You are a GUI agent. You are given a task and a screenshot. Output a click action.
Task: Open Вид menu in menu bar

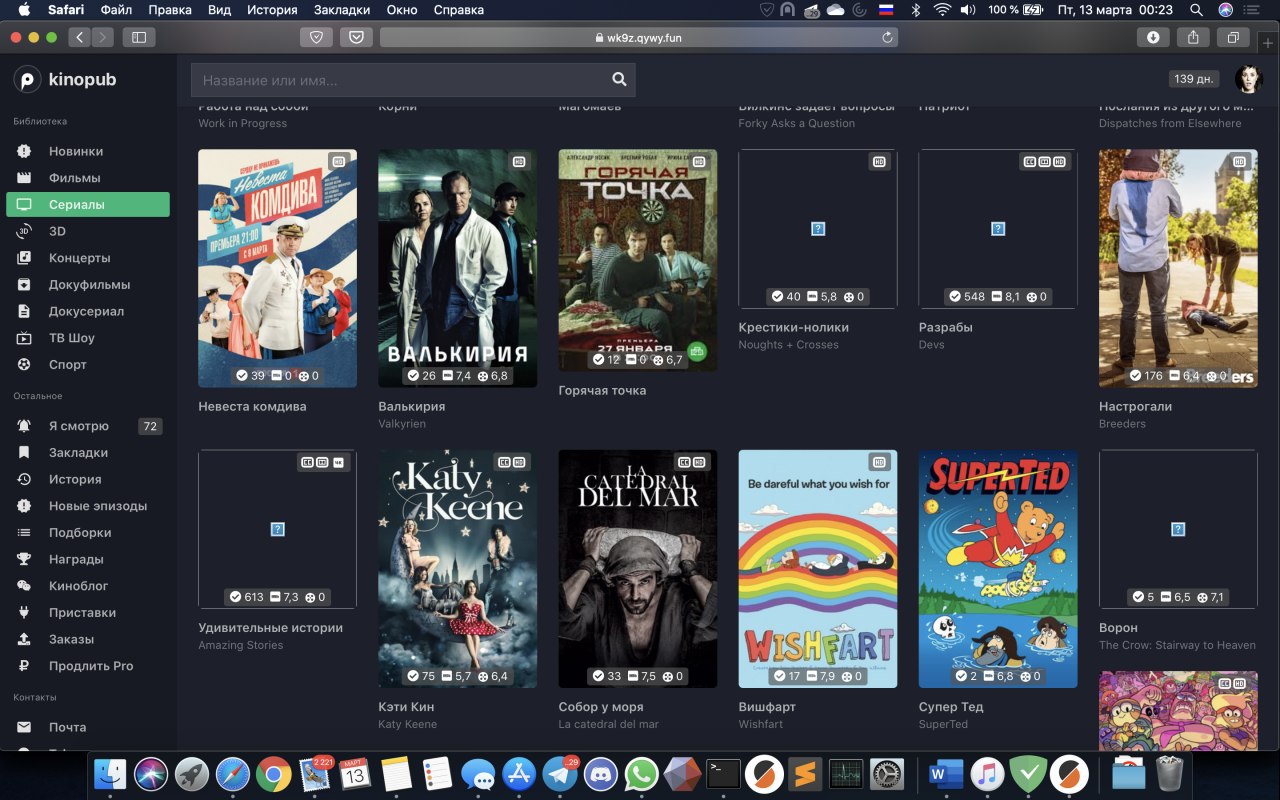click(219, 10)
